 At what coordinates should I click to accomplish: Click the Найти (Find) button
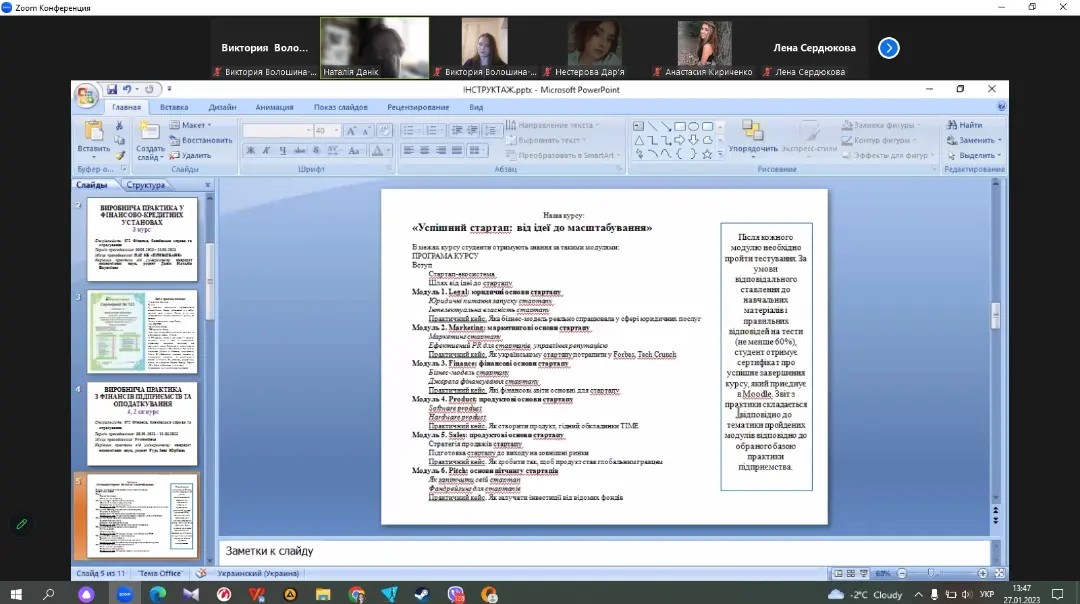click(x=964, y=125)
